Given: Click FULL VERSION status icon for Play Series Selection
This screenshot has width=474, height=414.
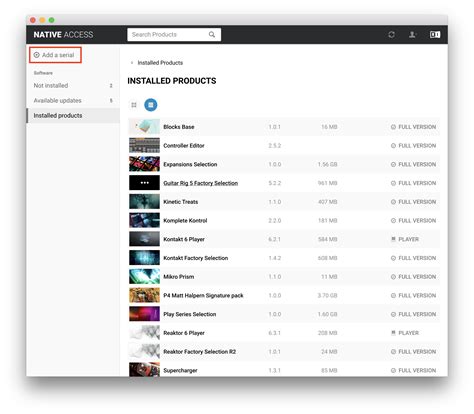Looking at the screenshot, I should pyautogui.click(x=393, y=314).
